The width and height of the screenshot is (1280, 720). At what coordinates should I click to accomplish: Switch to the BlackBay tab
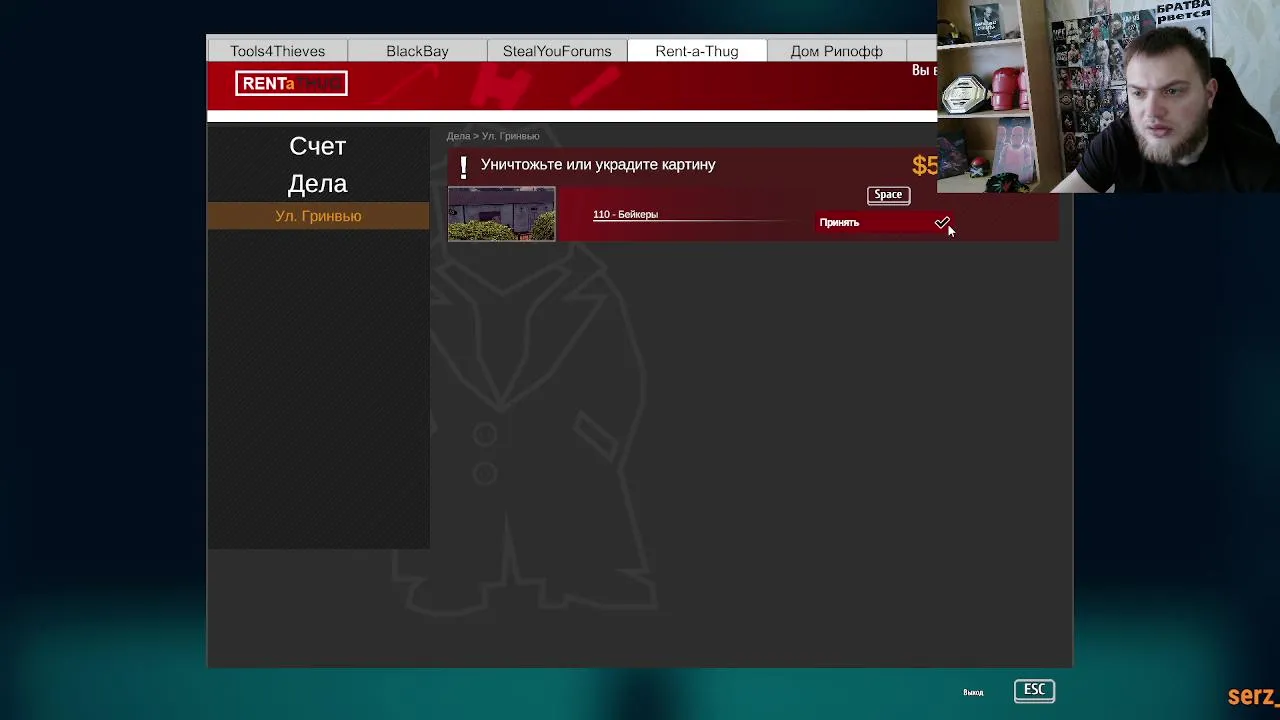pyautogui.click(x=417, y=51)
